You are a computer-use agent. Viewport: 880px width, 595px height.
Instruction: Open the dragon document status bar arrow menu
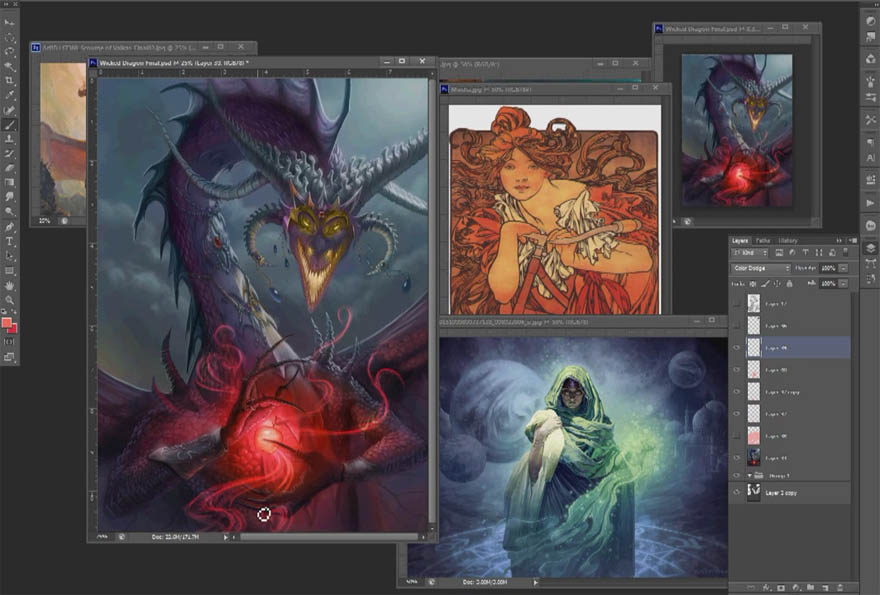pyautogui.click(x=226, y=537)
